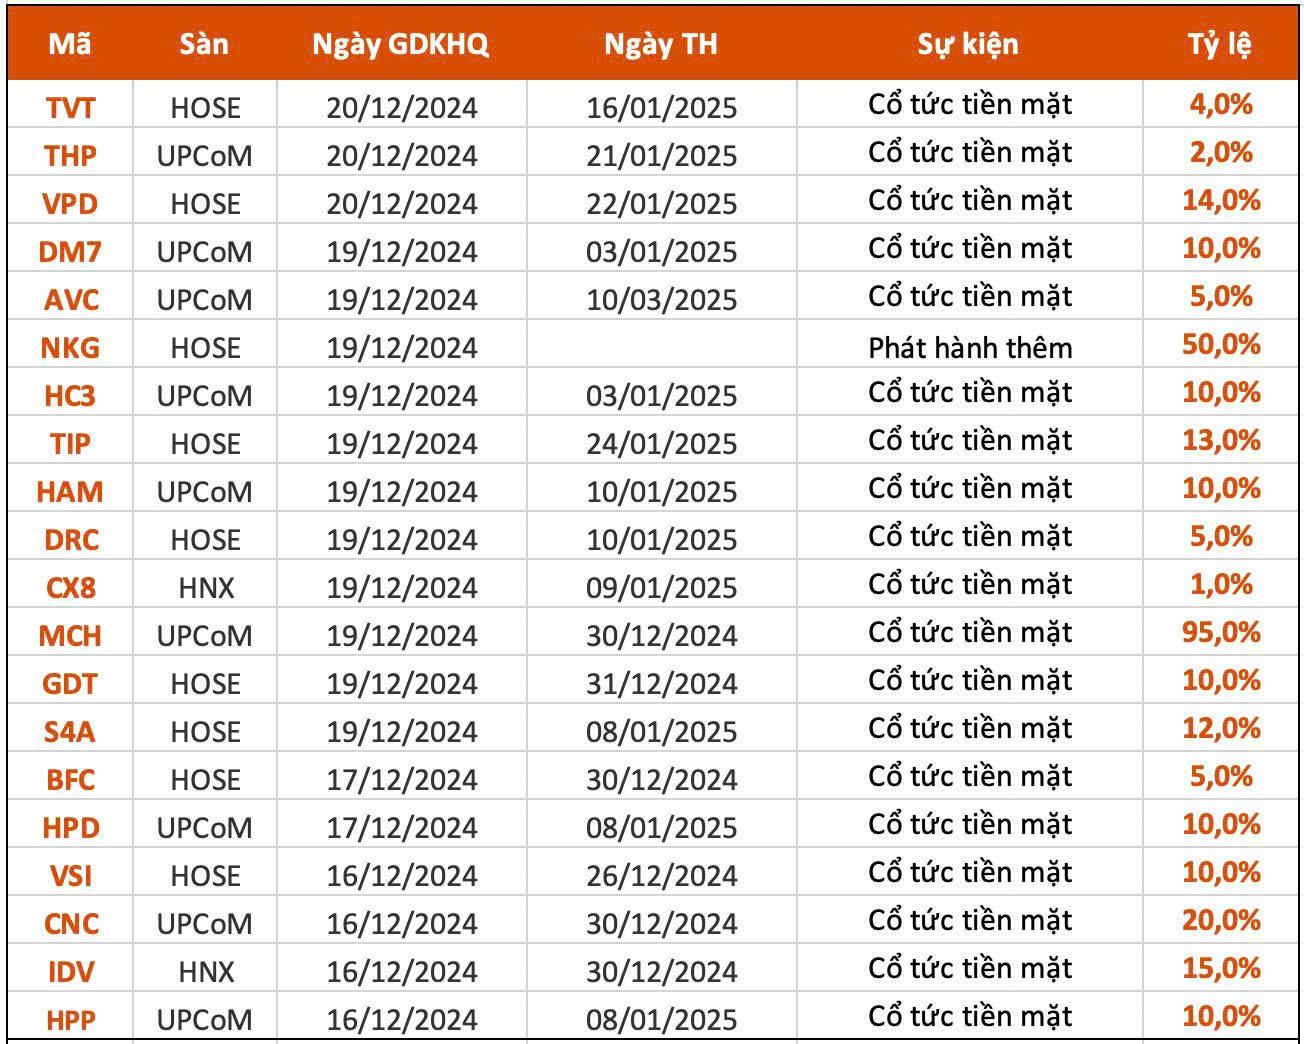
Task: Select the IDV stock code
Action: (70, 972)
